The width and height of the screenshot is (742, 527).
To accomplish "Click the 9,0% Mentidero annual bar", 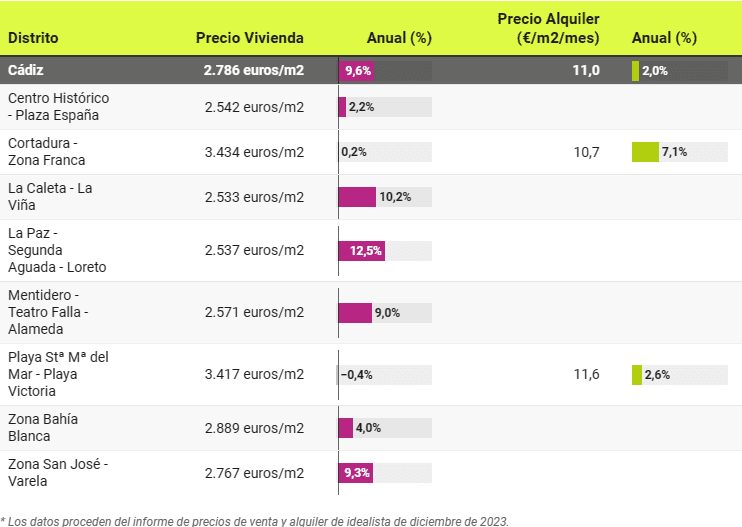I will pyautogui.click(x=355, y=313).
